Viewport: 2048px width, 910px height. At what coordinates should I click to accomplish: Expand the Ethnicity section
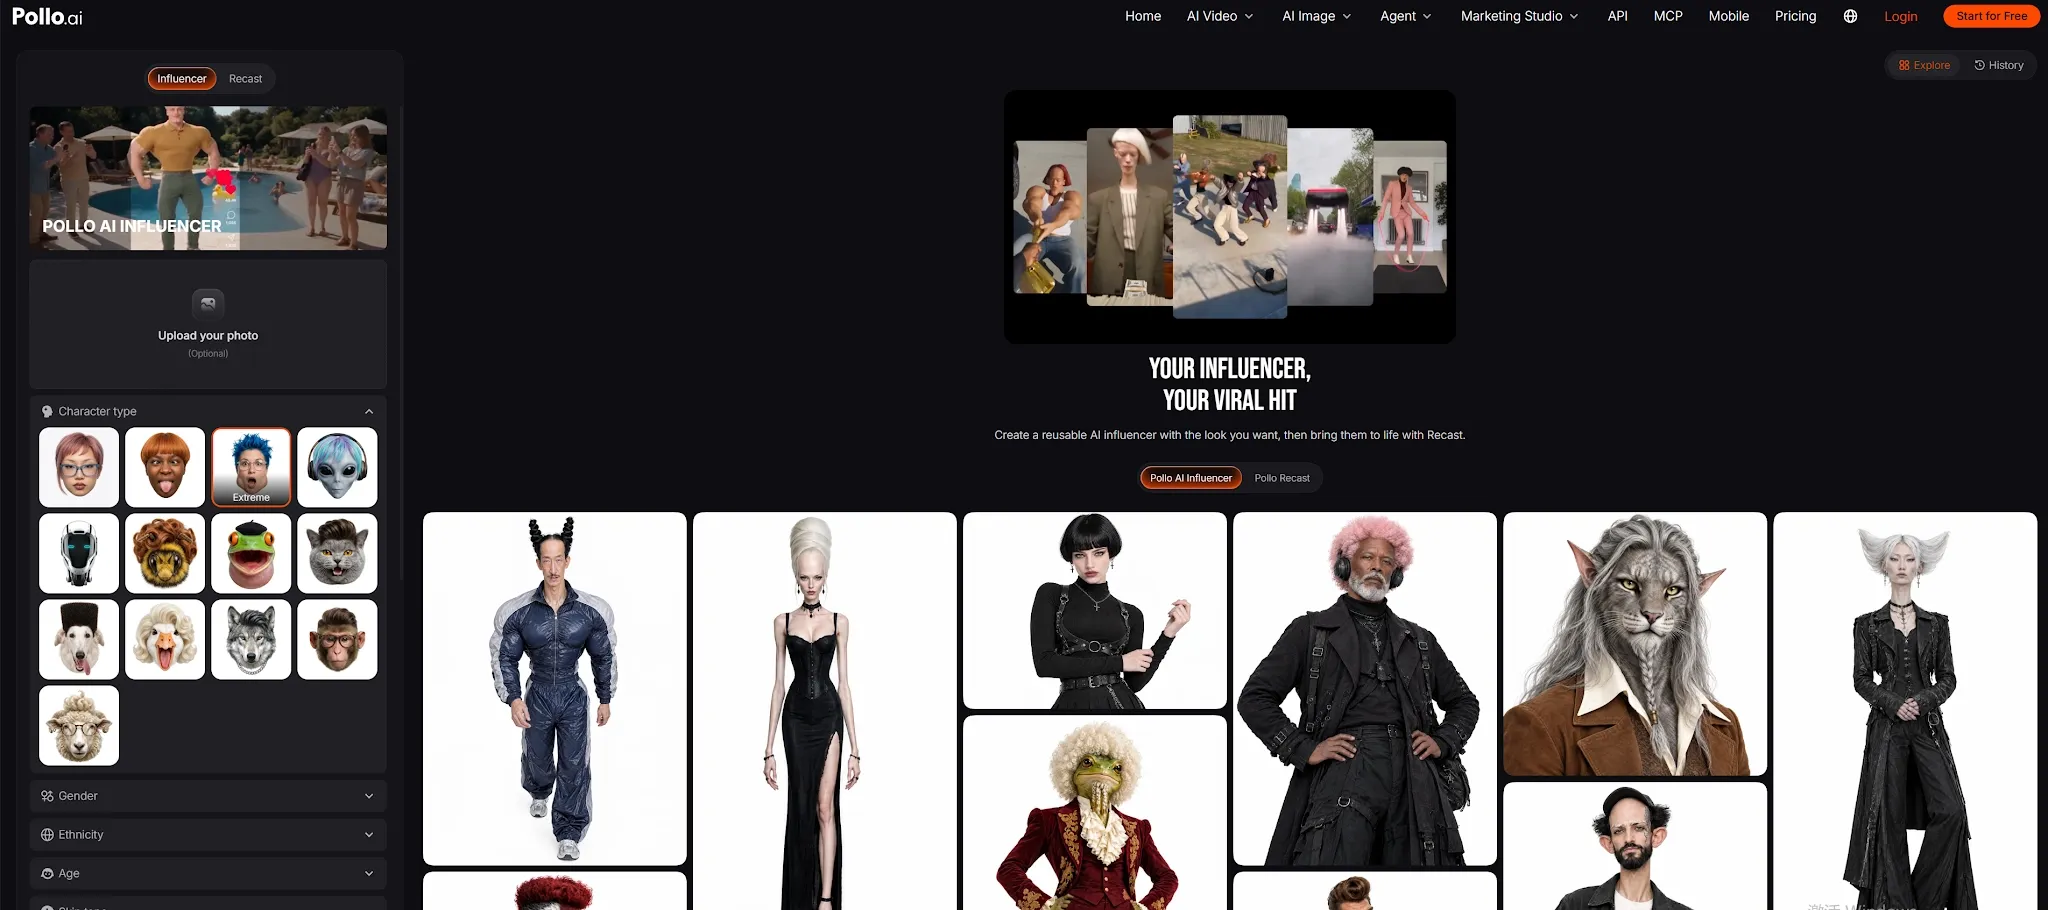pyautogui.click(x=208, y=835)
